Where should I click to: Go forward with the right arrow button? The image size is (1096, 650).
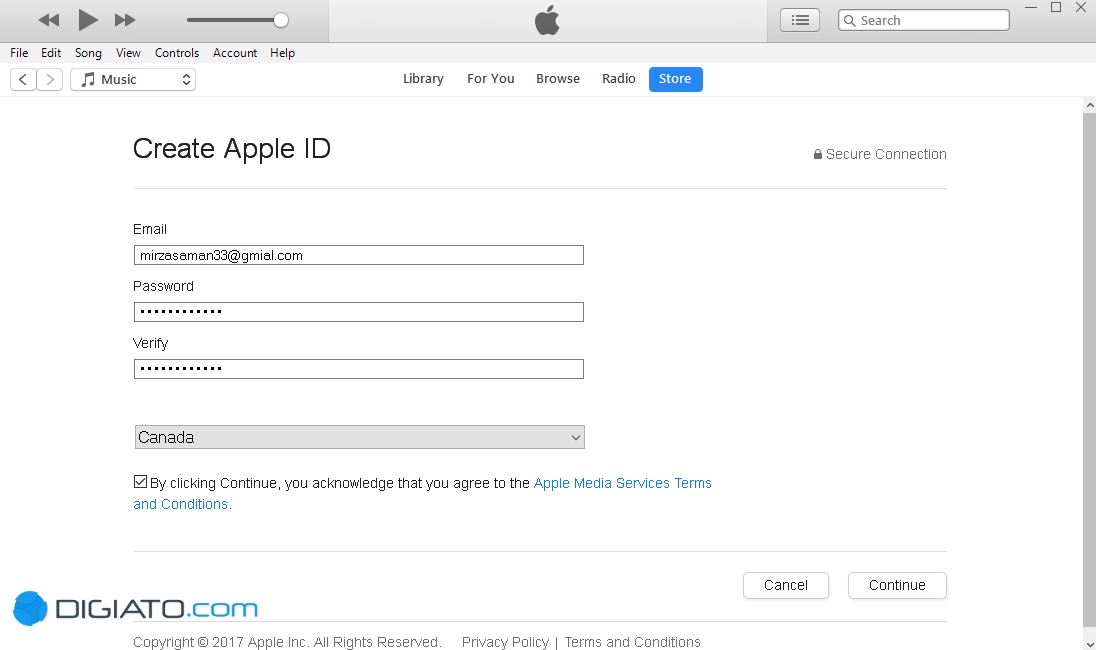point(50,80)
